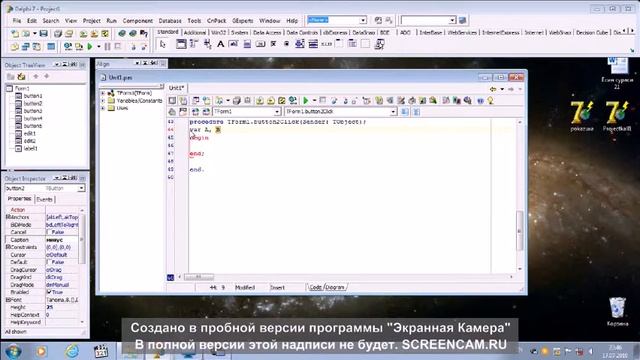Open the Component menu
Viewport: 640px width, 360px height.
point(138,20)
